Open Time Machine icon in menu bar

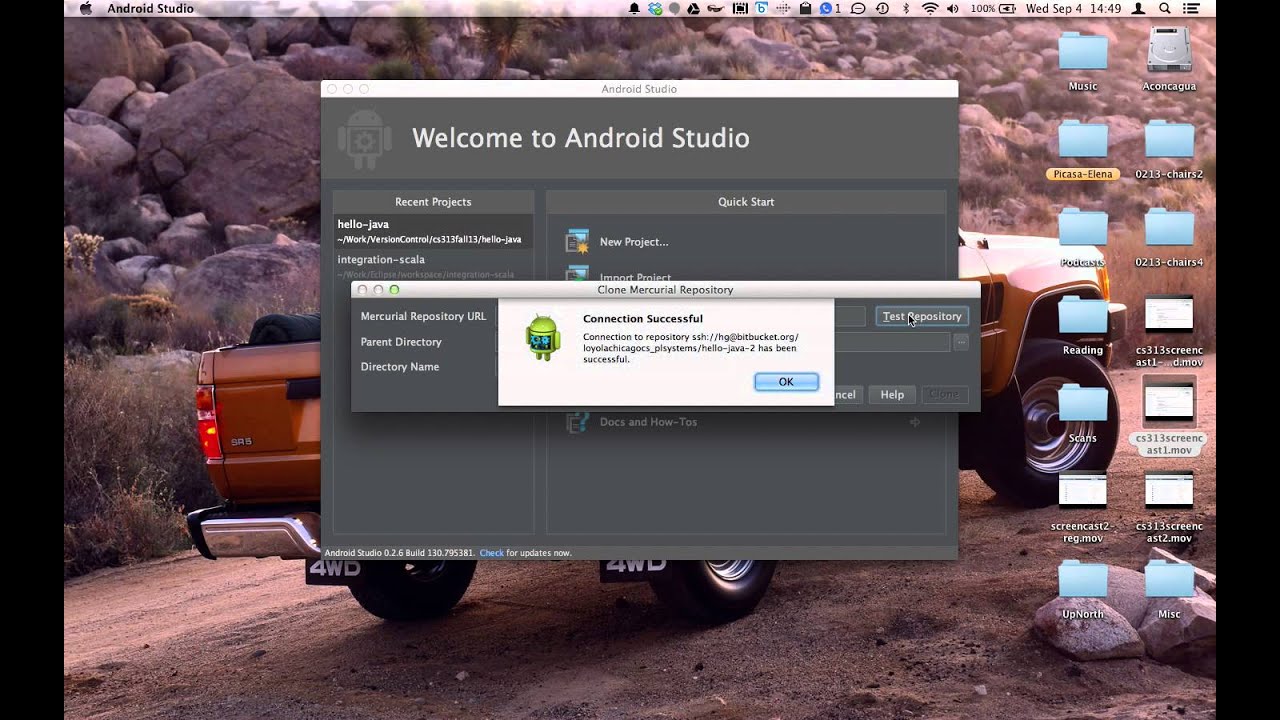(882, 9)
